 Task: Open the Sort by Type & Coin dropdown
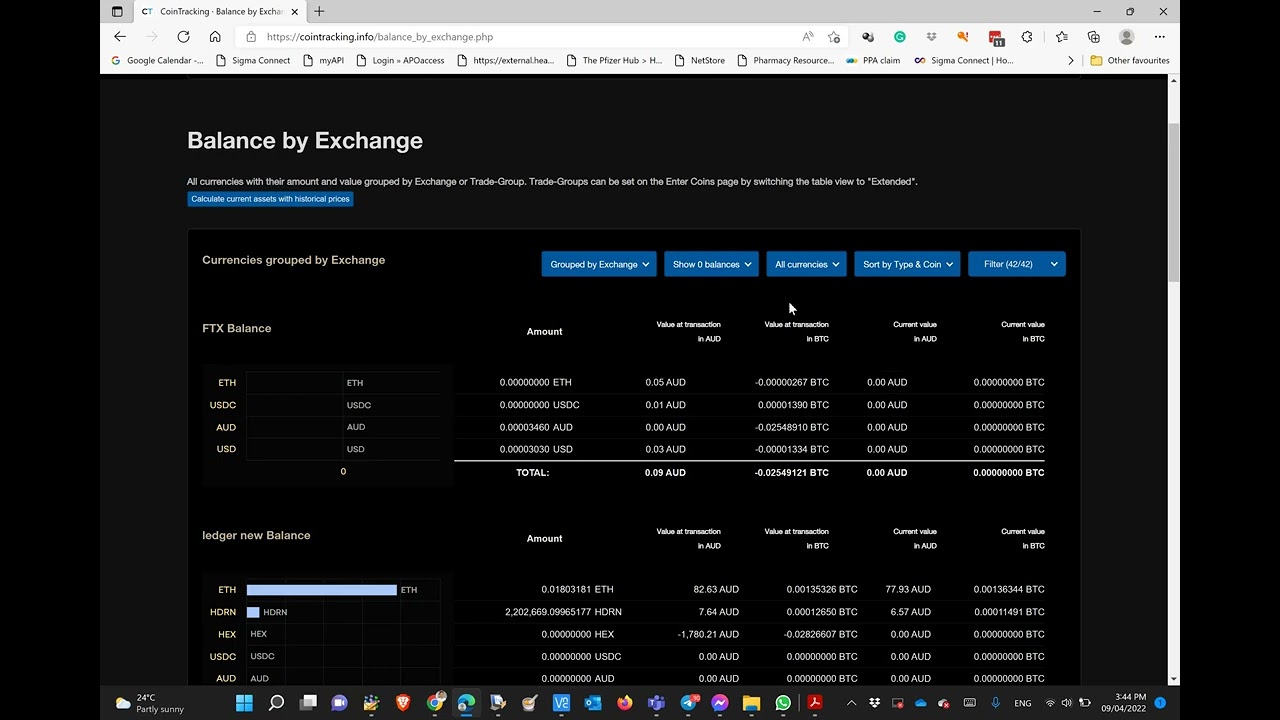tap(907, 264)
